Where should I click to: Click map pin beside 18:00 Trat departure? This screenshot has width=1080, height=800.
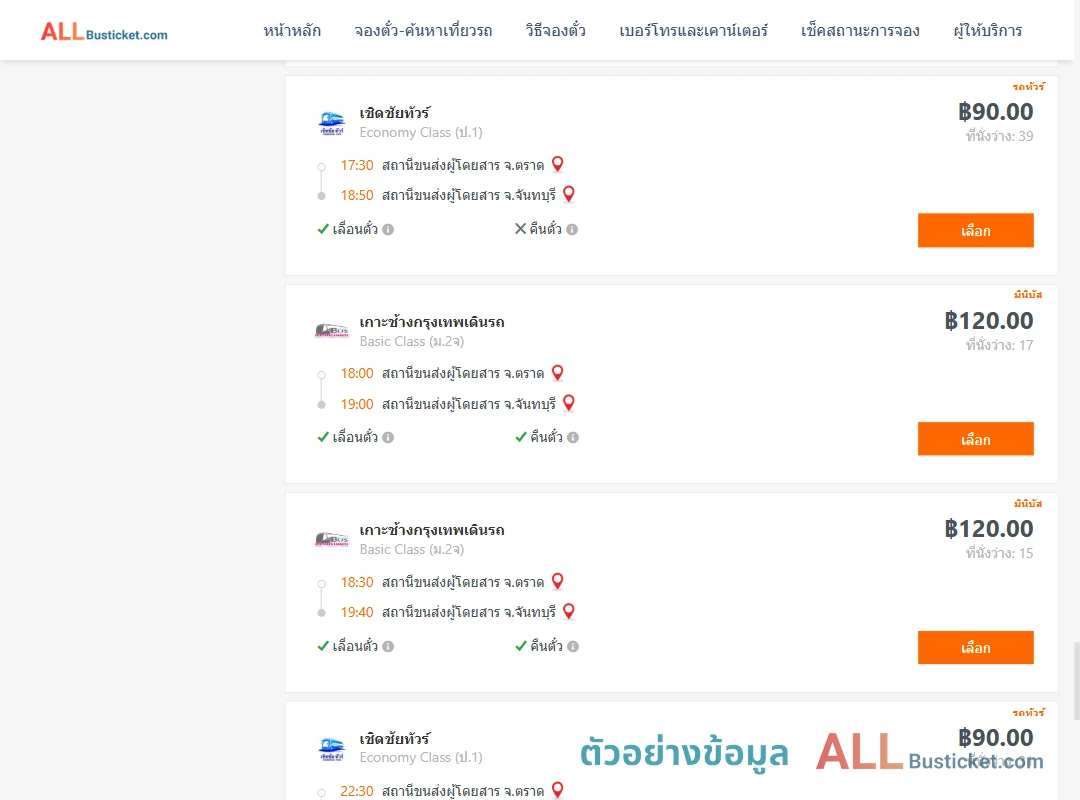click(558, 373)
